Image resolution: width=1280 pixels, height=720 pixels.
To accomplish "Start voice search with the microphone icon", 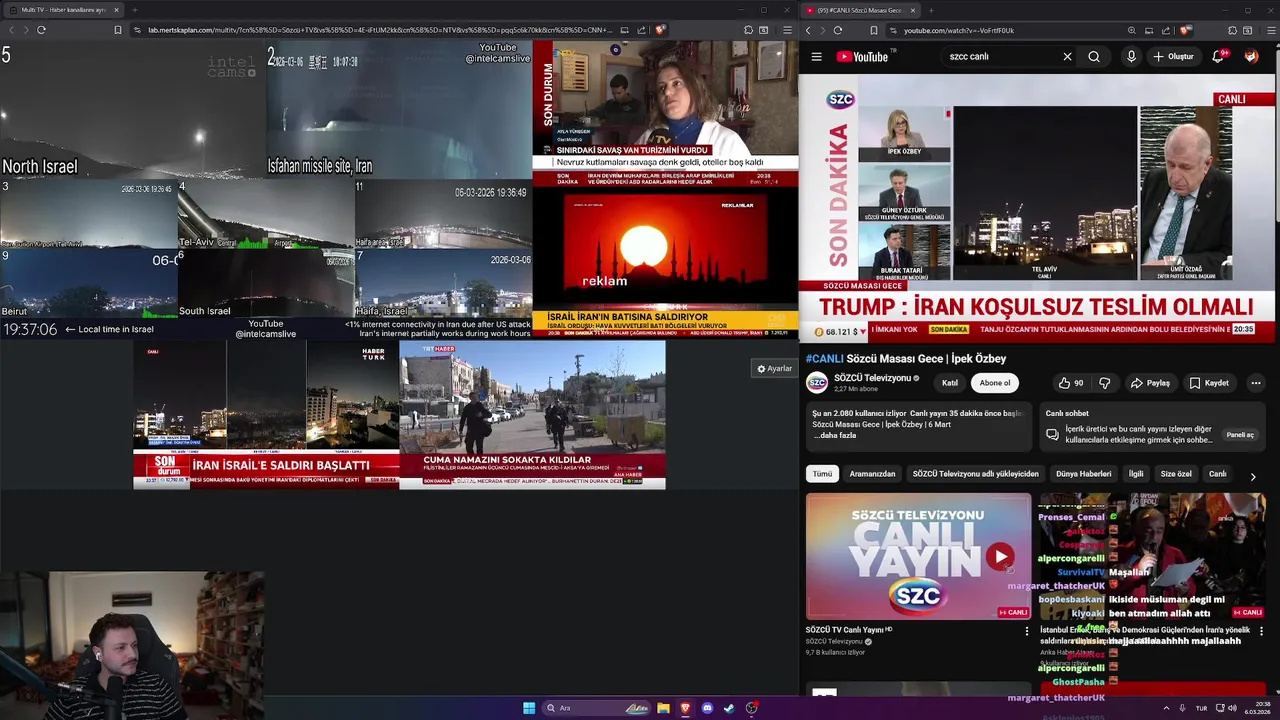I will [x=1131, y=57].
